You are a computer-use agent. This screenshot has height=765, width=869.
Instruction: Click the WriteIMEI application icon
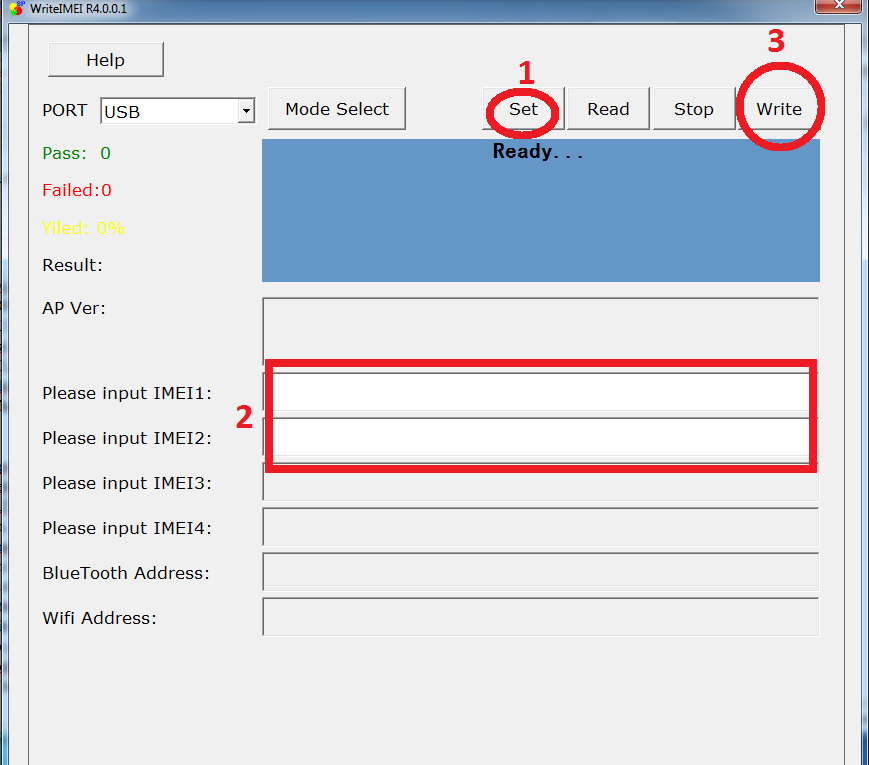point(14,10)
